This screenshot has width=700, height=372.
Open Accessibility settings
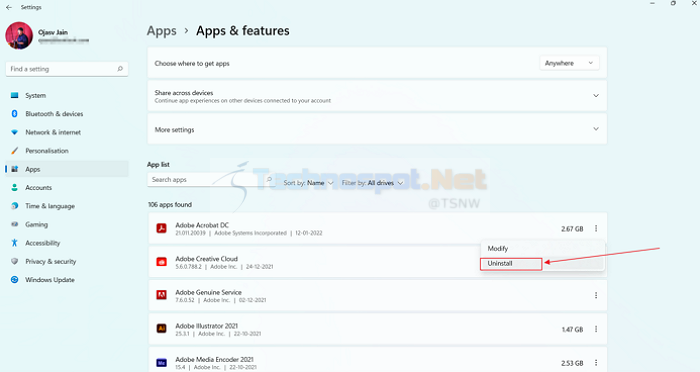point(67,243)
